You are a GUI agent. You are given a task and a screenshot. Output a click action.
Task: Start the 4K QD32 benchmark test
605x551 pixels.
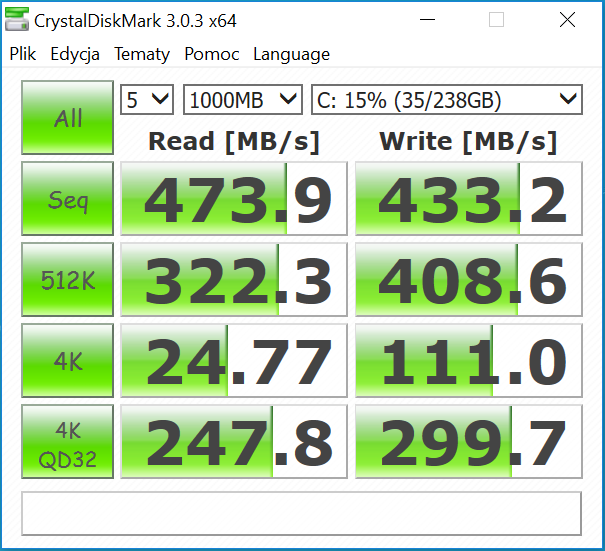click(68, 441)
